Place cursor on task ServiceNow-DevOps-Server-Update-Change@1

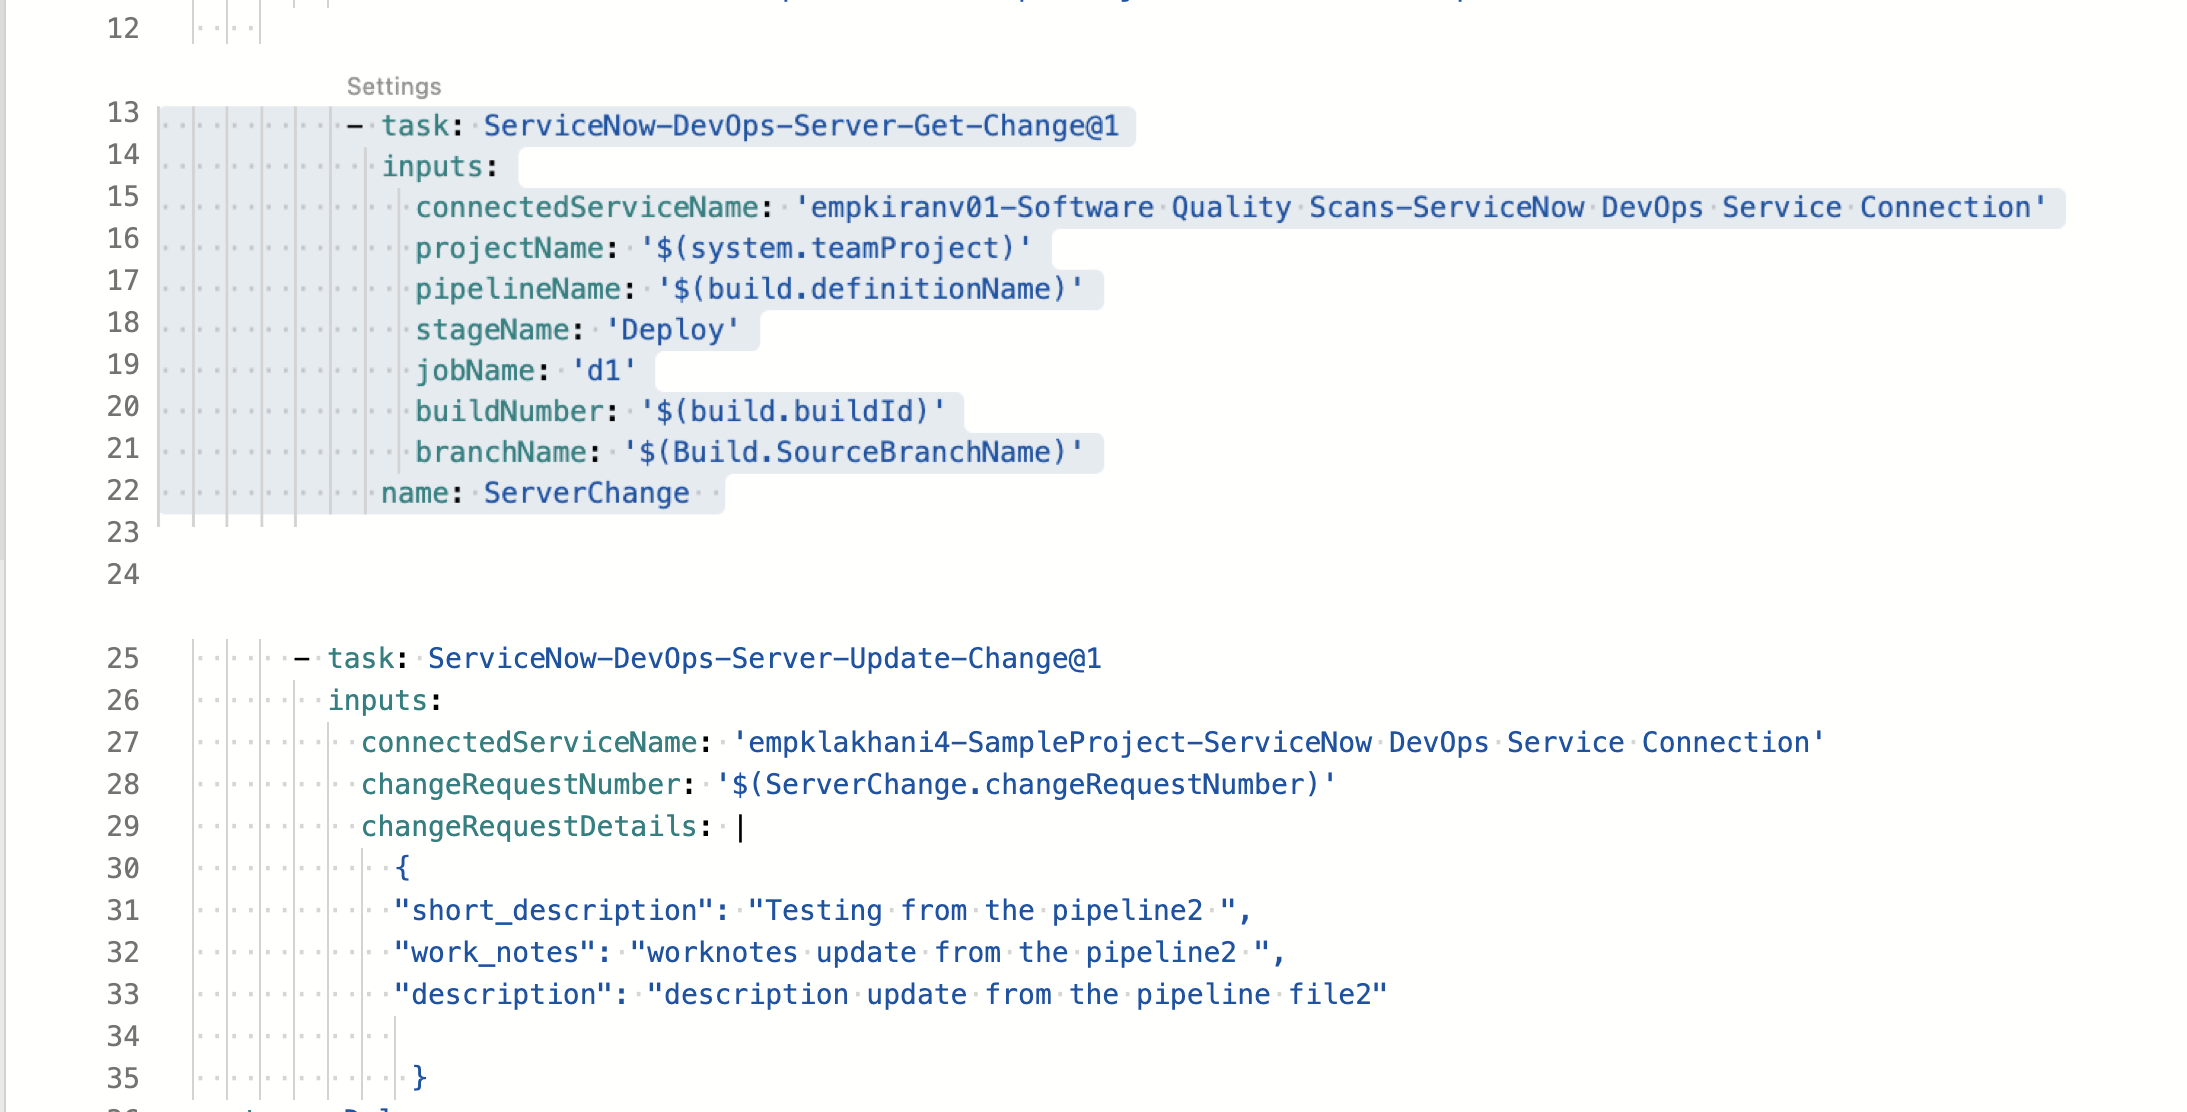(765, 659)
